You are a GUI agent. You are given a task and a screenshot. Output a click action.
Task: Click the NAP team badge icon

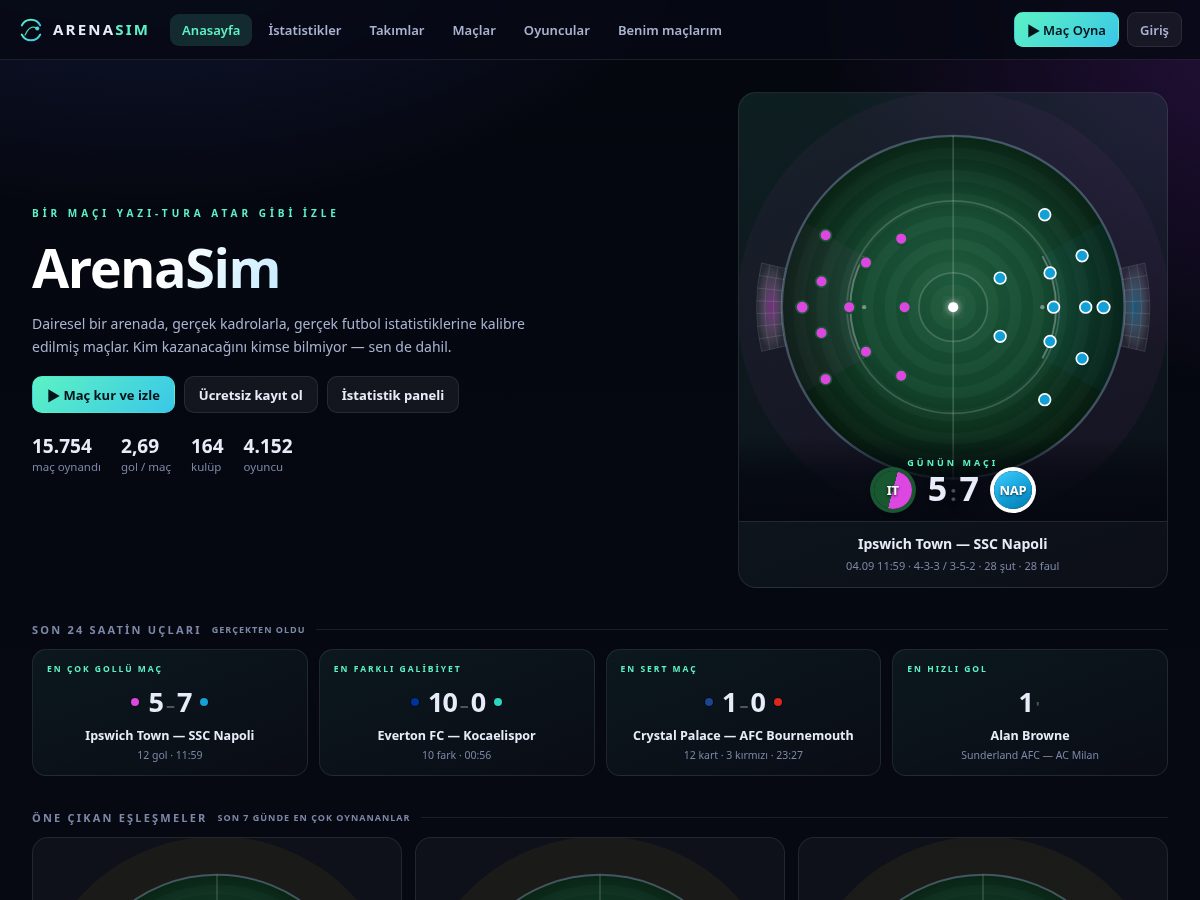point(1013,490)
